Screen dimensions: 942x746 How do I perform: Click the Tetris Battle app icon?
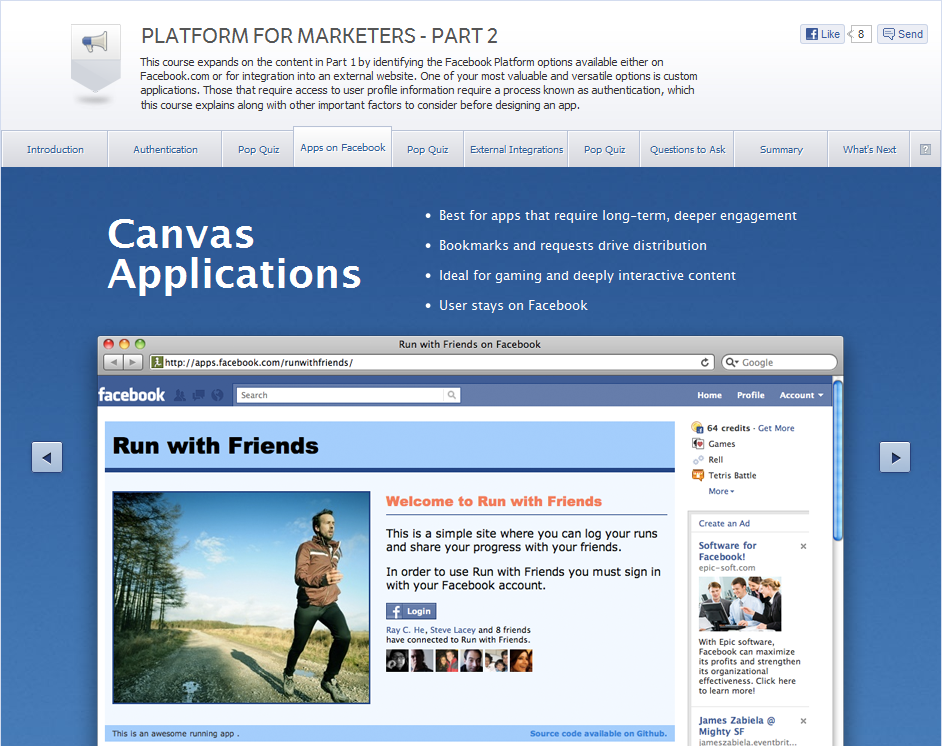697,475
